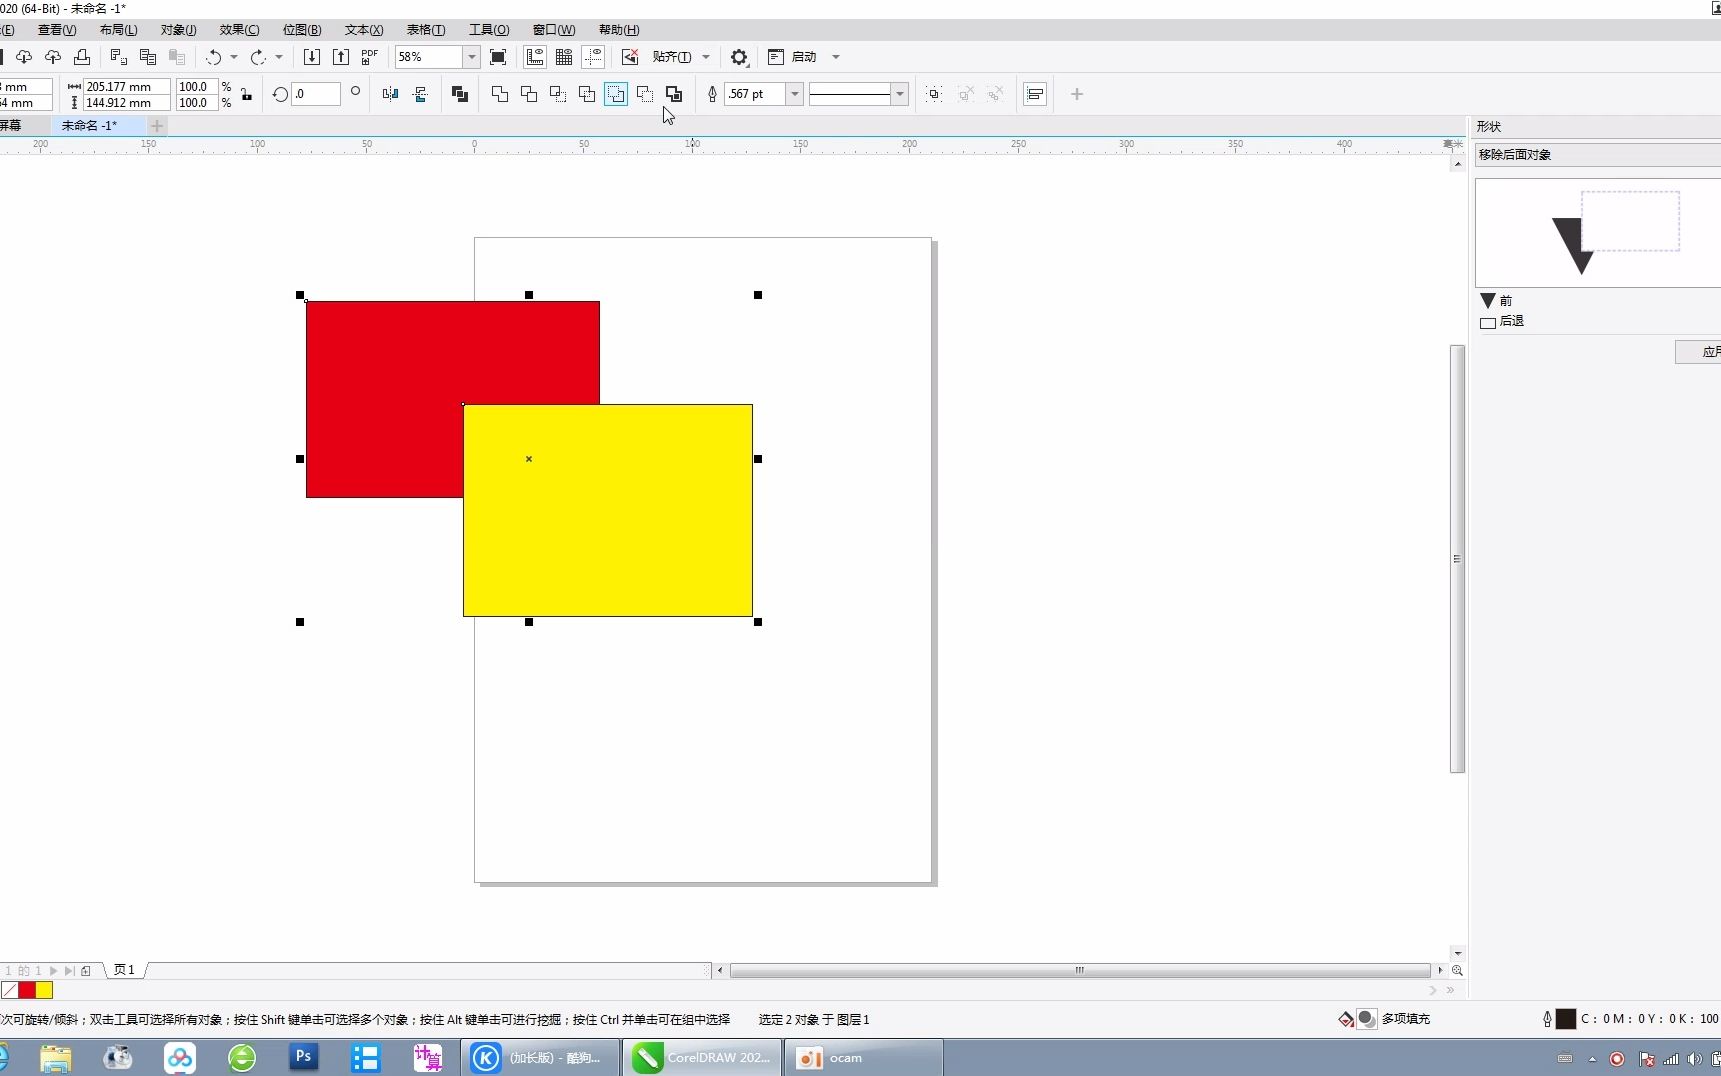Viewport: 1721px width, 1076px height.
Task: Click the Create boundary icon
Action: click(x=674, y=94)
